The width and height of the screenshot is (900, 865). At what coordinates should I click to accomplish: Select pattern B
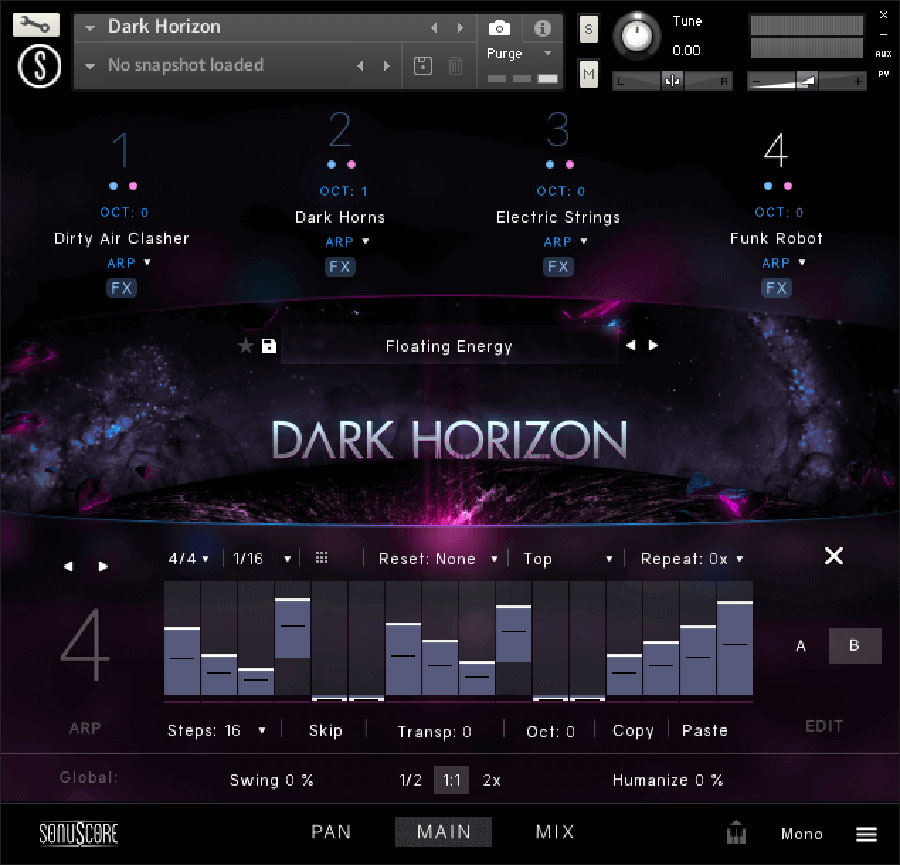coord(855,646)
